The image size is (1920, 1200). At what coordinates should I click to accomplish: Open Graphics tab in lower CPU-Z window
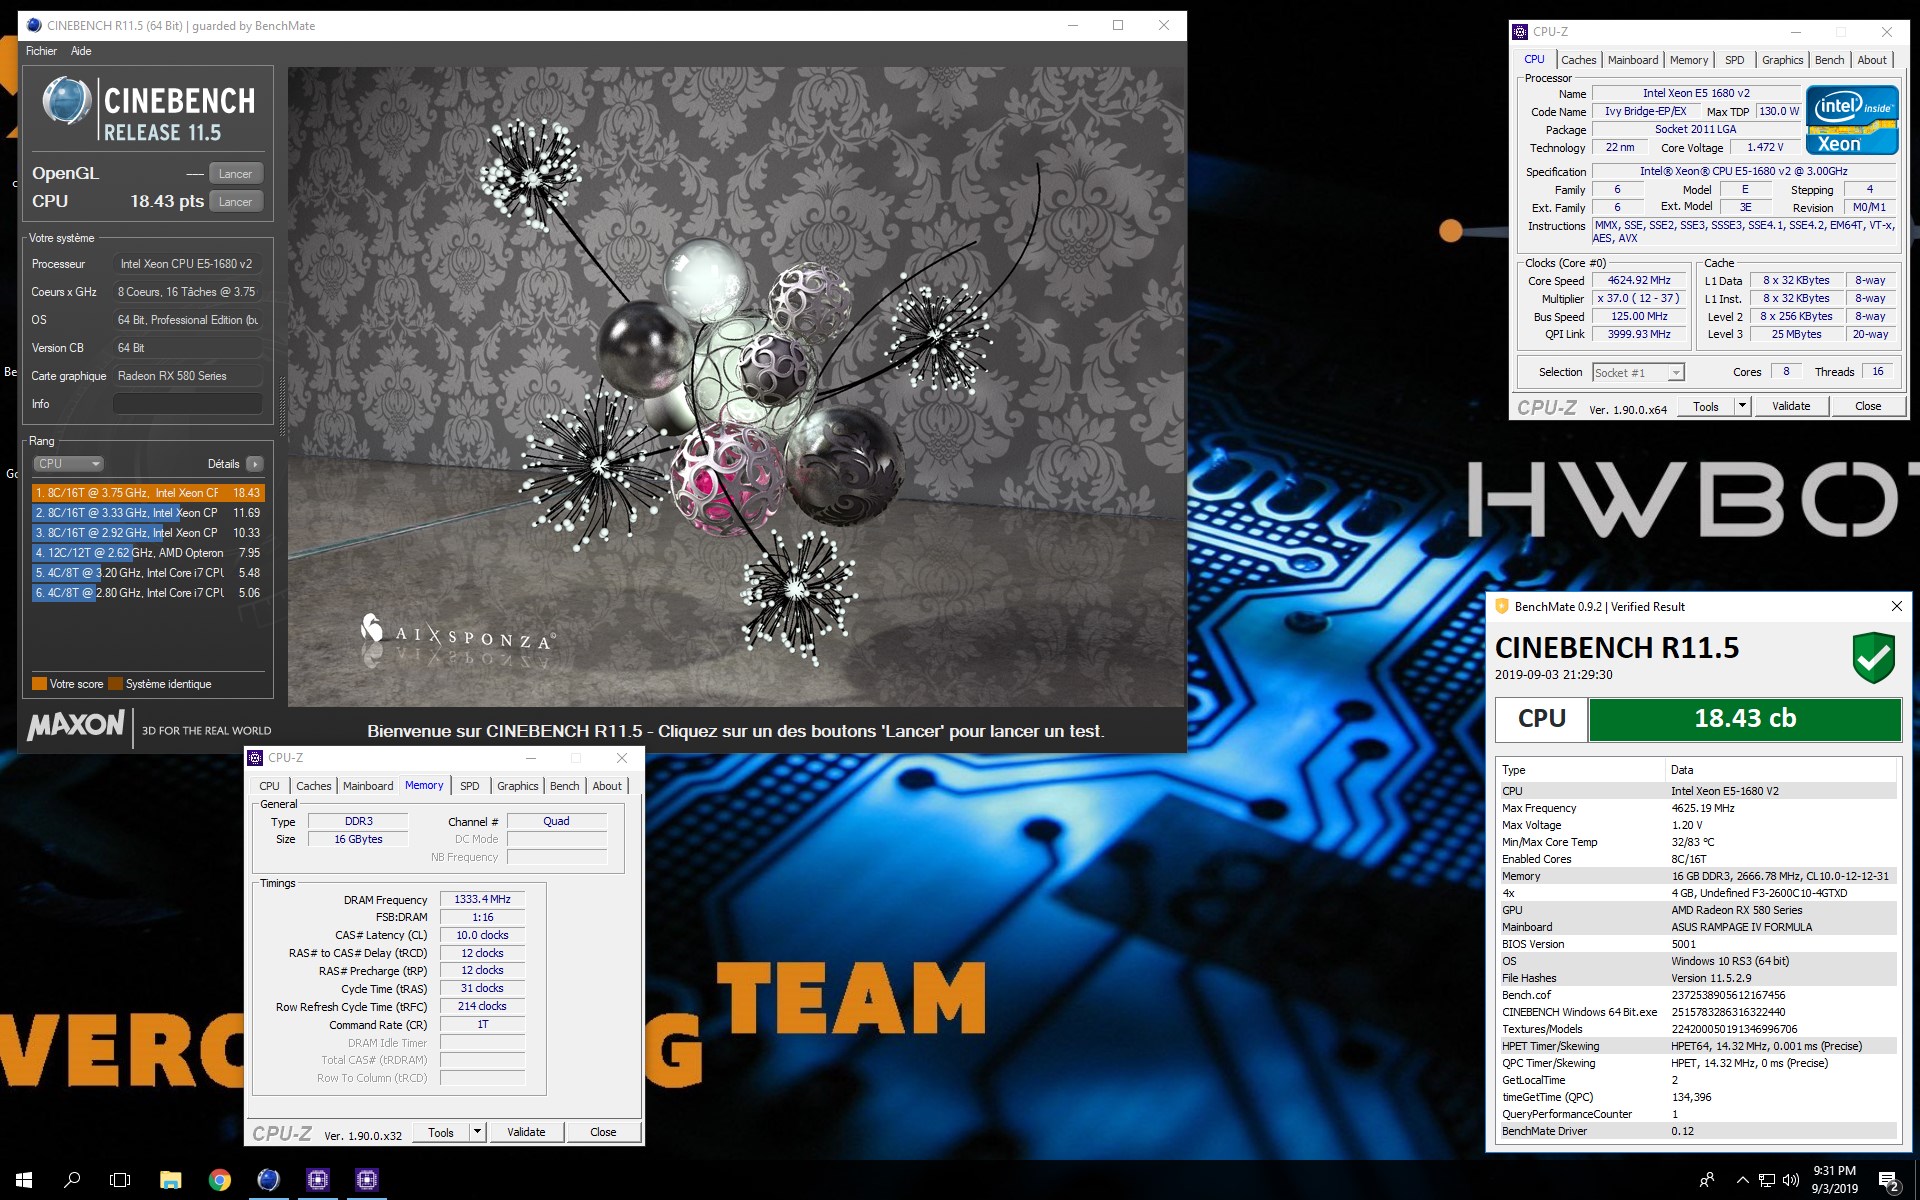tap(518, 786)
